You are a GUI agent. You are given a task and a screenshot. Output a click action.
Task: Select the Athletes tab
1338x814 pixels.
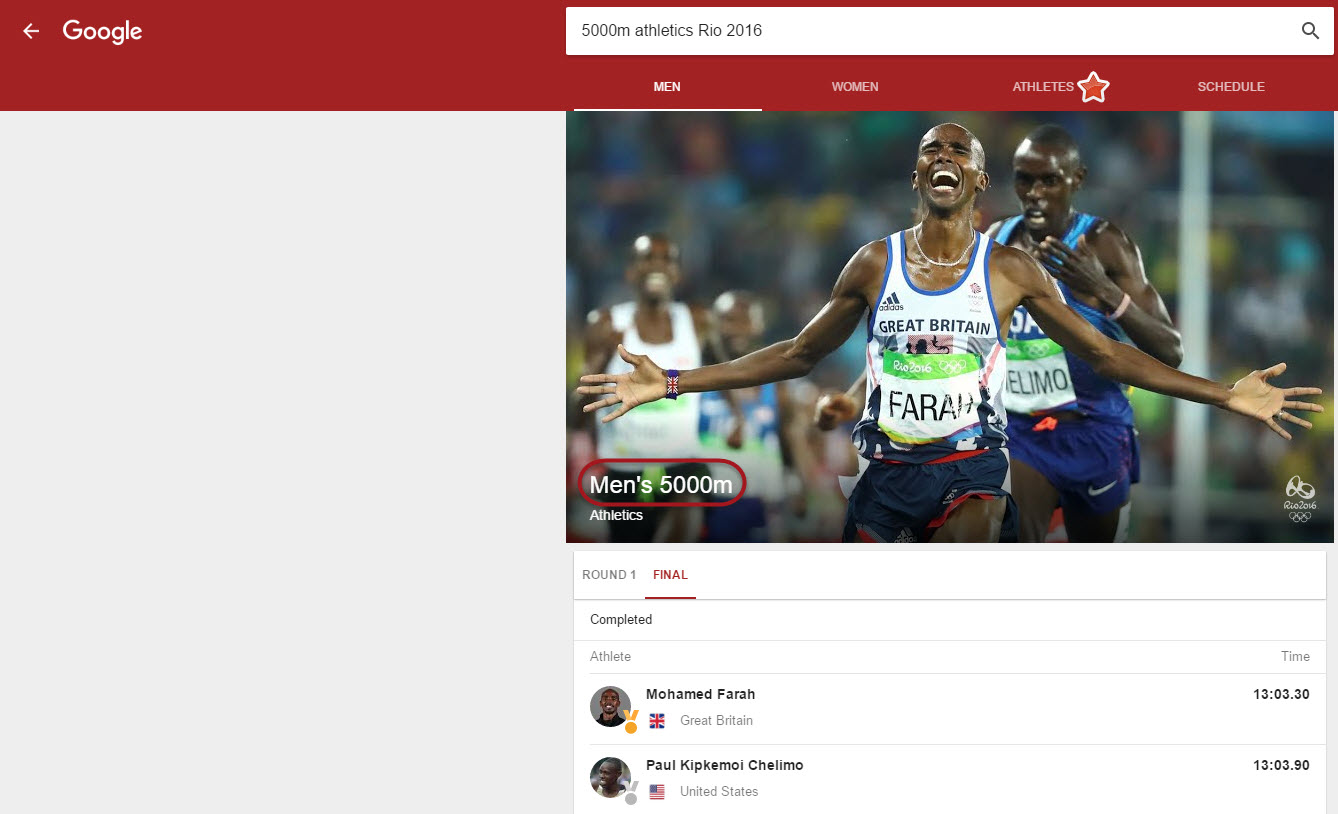pos(1042,87)
